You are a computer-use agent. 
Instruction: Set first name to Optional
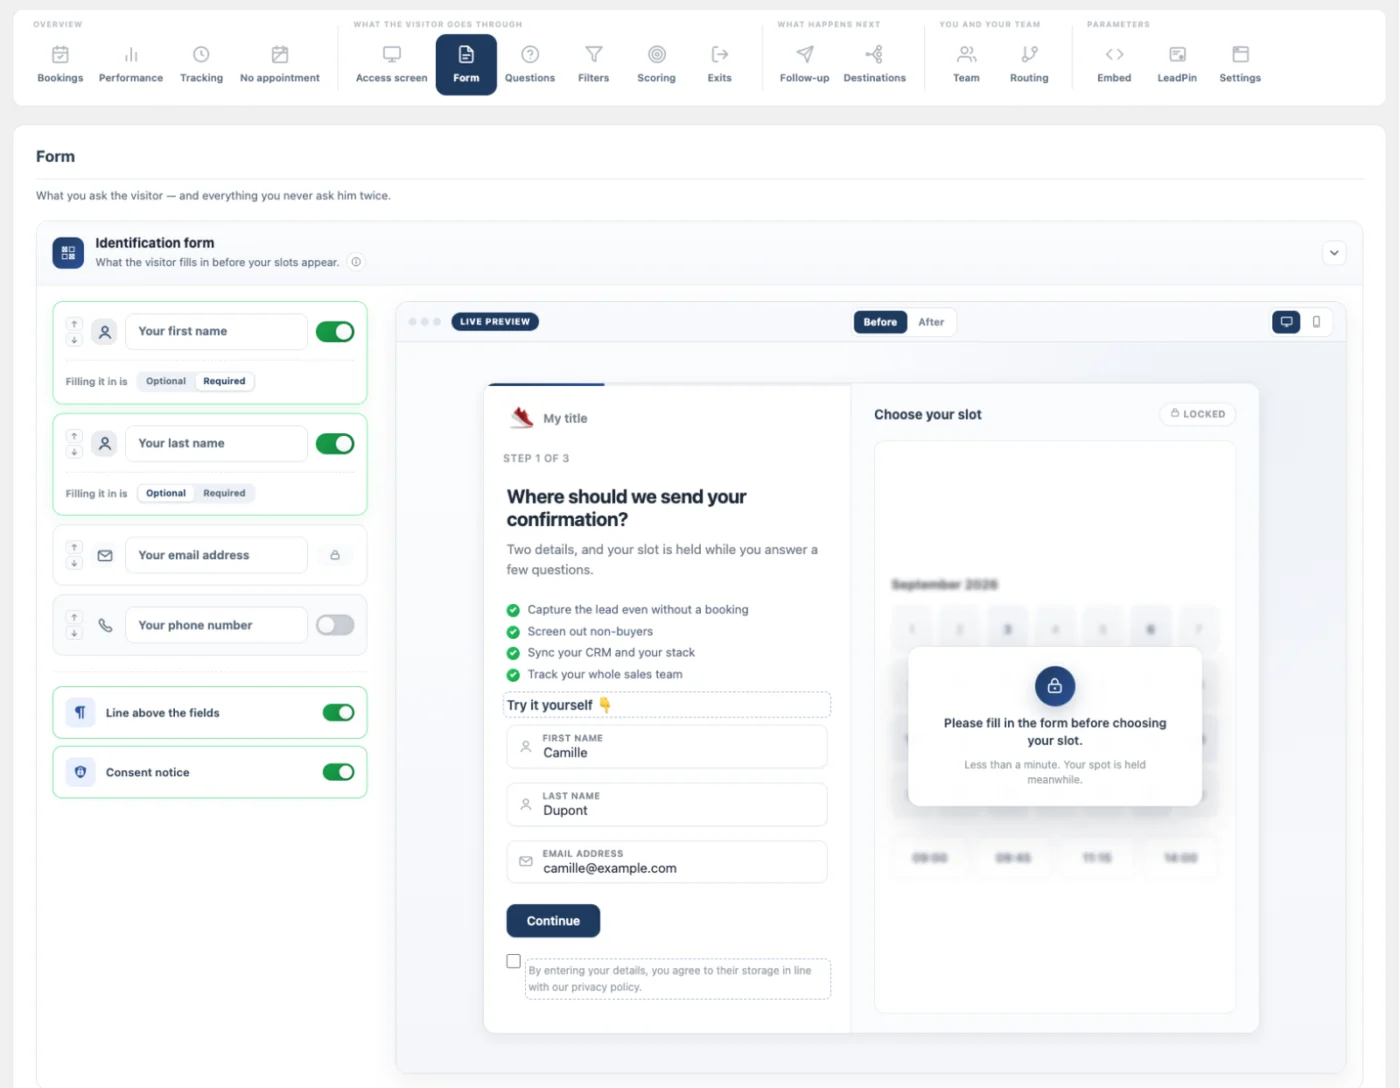point(166,381)
